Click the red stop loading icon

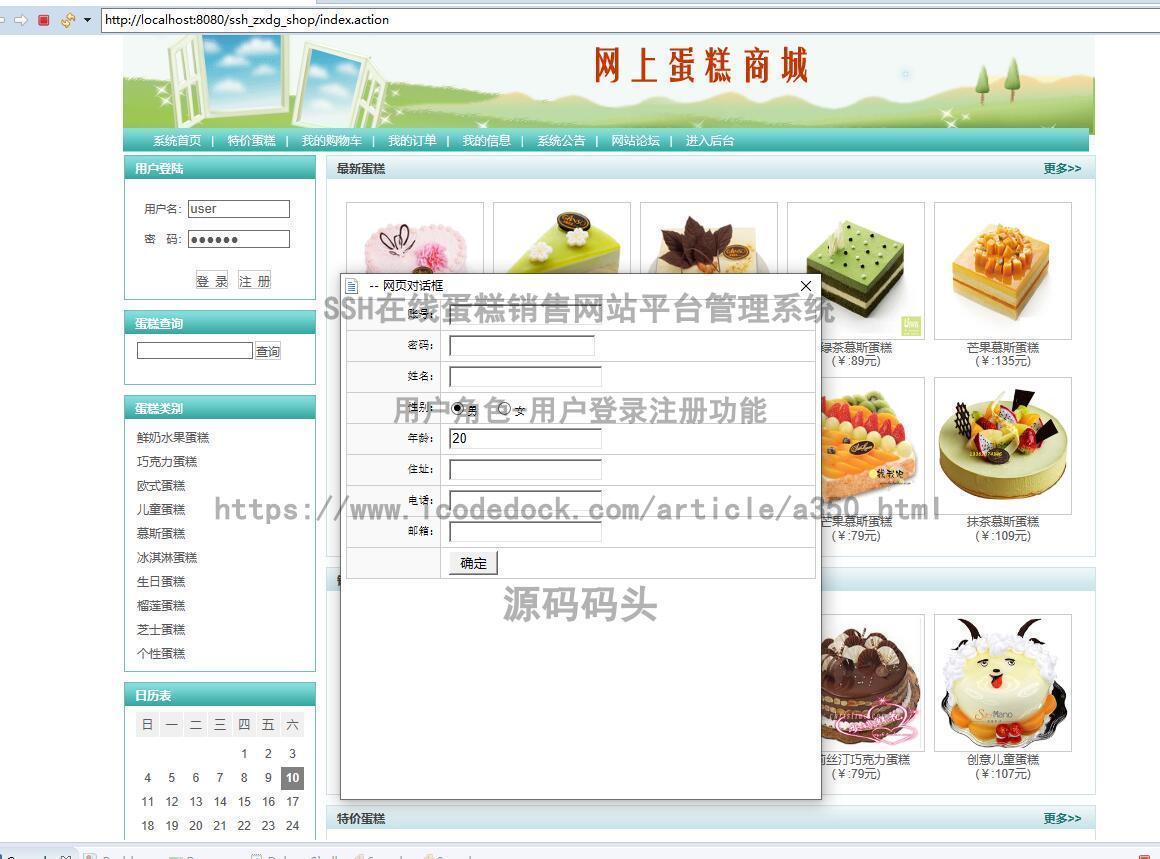44,20
